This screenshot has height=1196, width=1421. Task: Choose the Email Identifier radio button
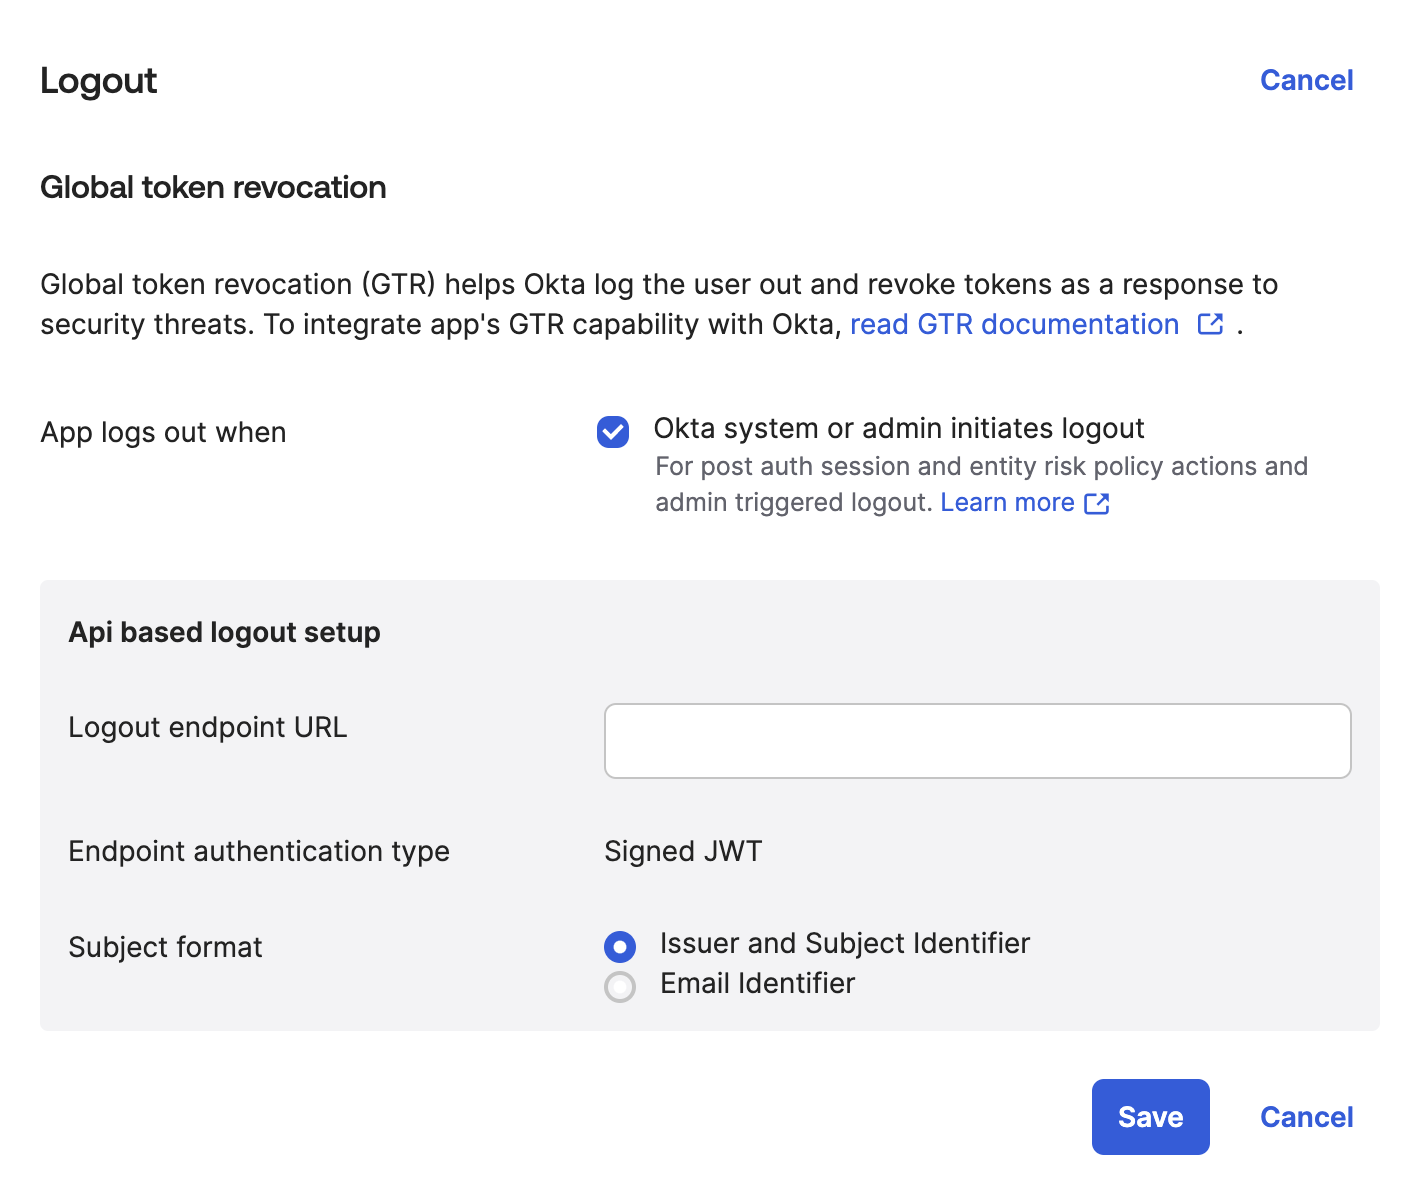pos(620,987)
